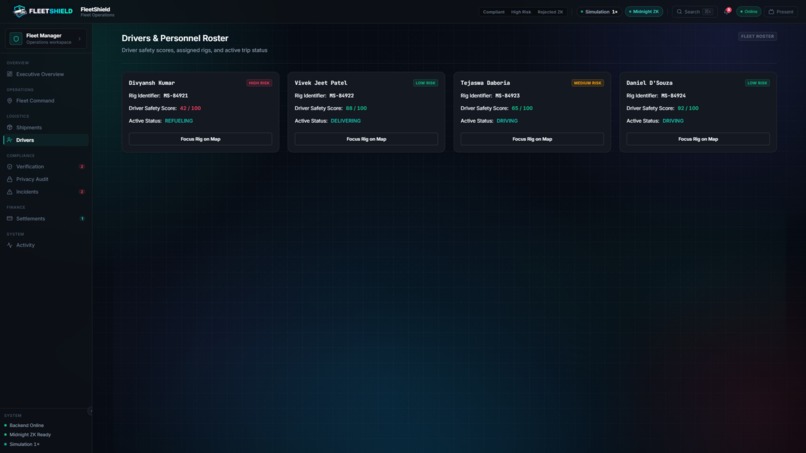806x453 pixels.
Task: Click the Verification count badge
Action: tap(82, 167)
